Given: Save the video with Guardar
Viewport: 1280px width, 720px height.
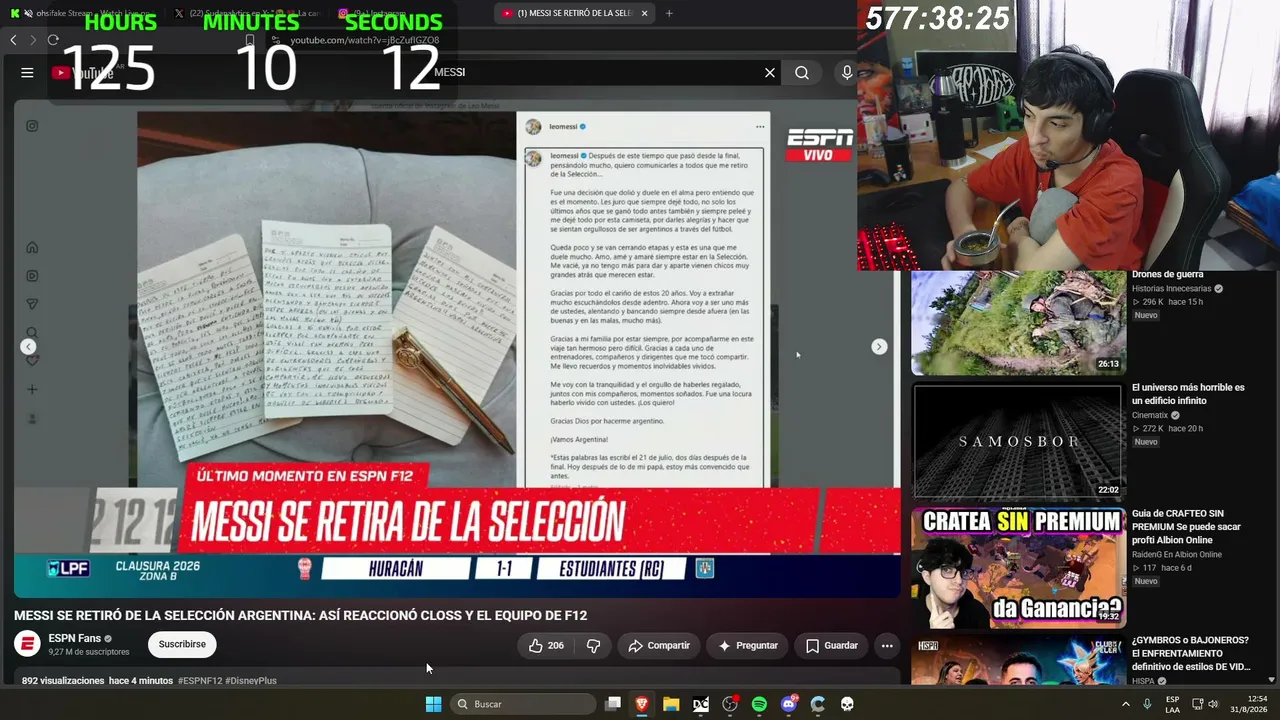Looking at the screenshot, I should click(x=832, y=646).
